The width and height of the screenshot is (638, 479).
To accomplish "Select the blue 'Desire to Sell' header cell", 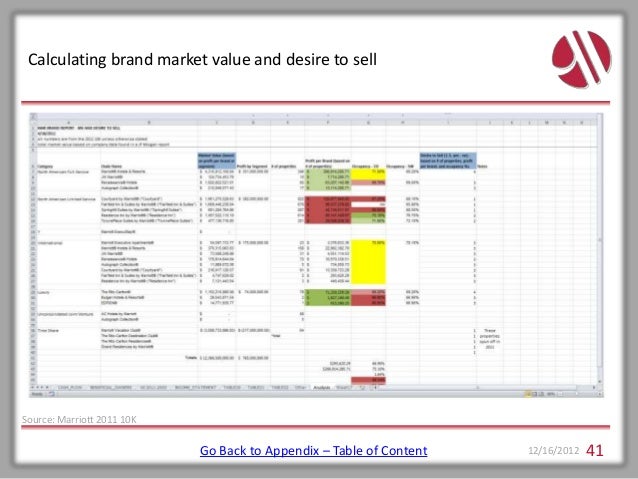I will click(x=448, y=161).
